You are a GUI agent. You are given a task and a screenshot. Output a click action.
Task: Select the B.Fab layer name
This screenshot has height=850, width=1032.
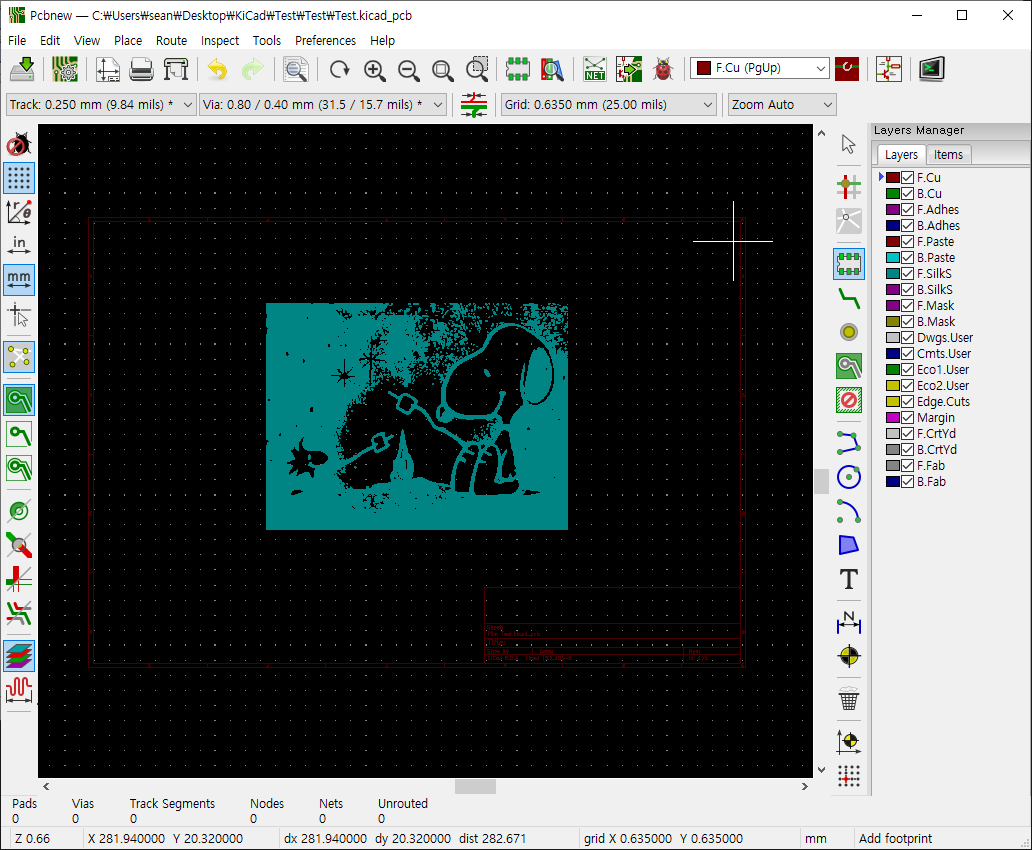(931, 482)
